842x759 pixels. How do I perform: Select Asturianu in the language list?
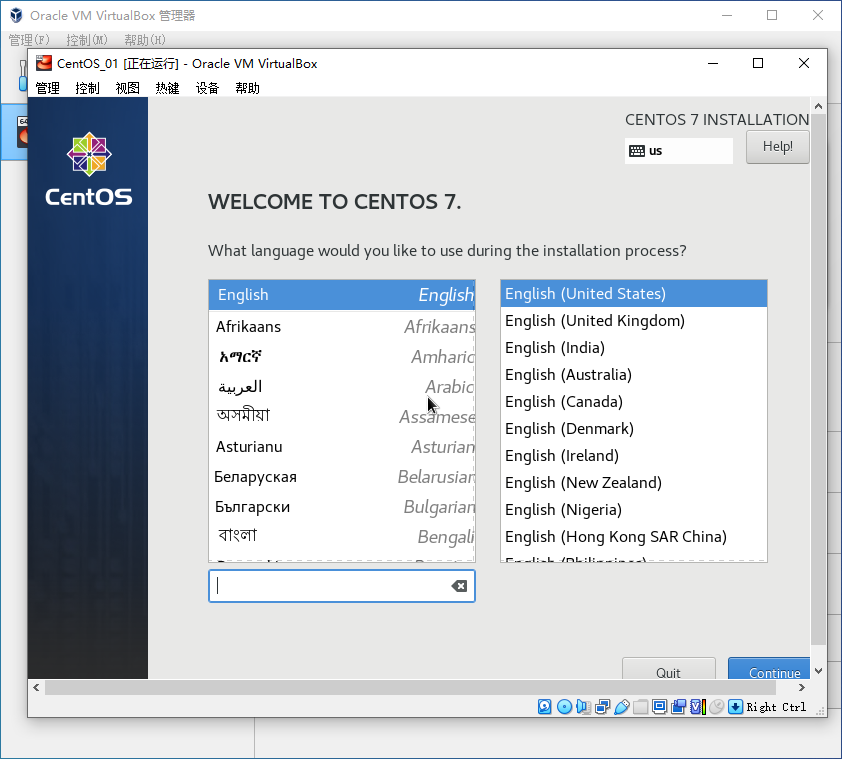tap(342, 446)
